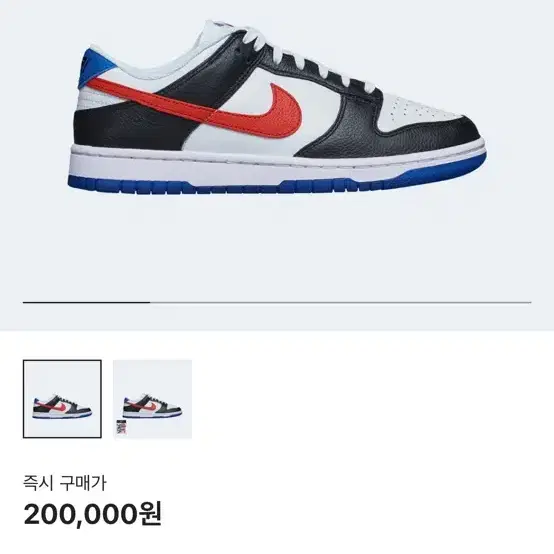Jump to second image via grey indicator bar
Image resolution: width=554 pixels, height=554 pixels.
click(x=341, y=302)
